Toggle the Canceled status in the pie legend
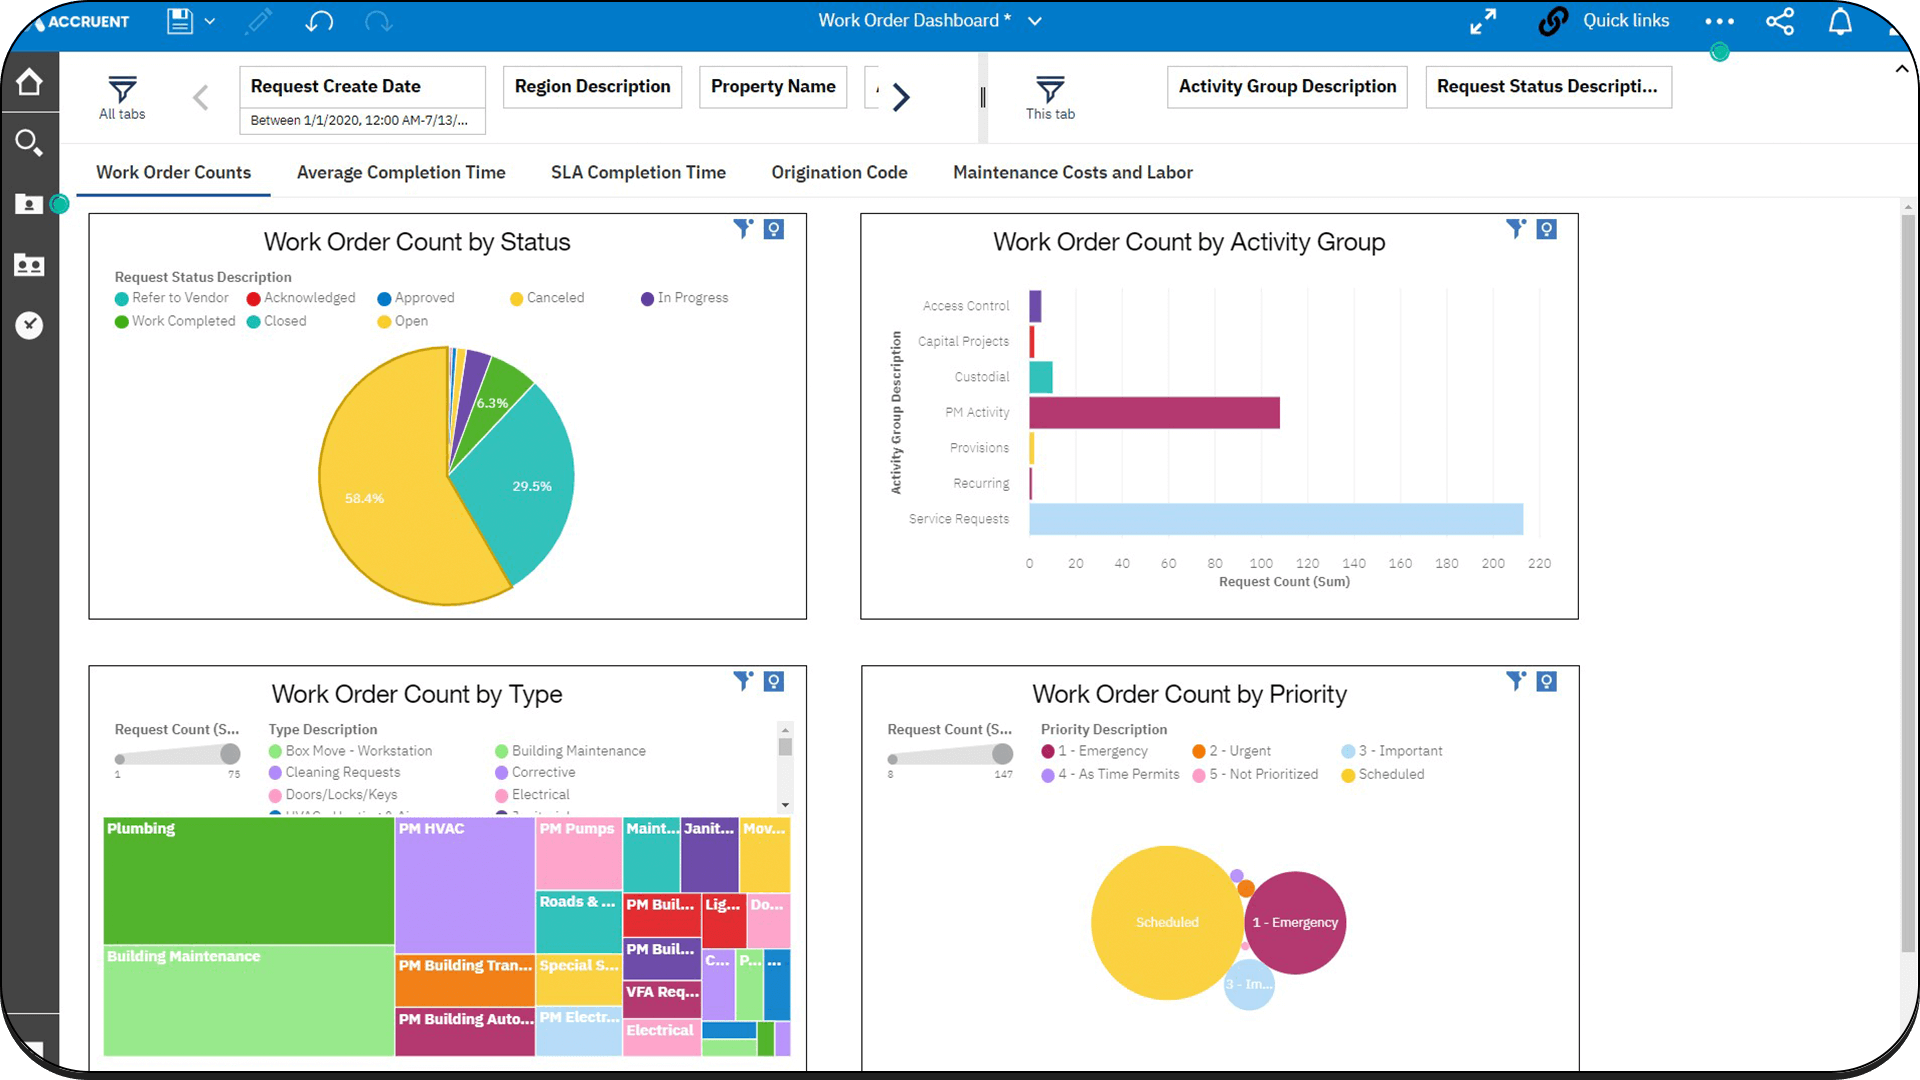 click(546, 297)
